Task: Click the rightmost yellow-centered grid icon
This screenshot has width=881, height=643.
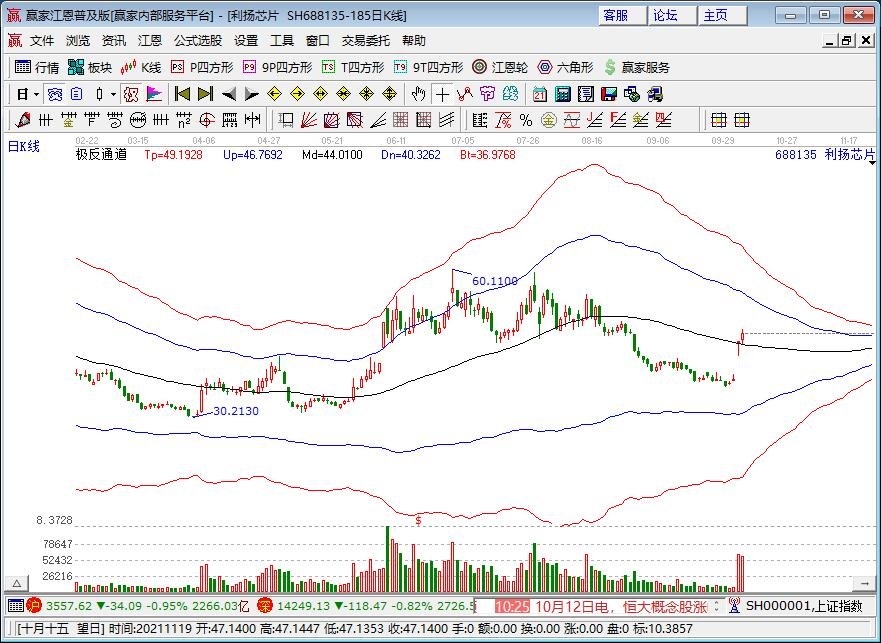Action: click(742, 120)
